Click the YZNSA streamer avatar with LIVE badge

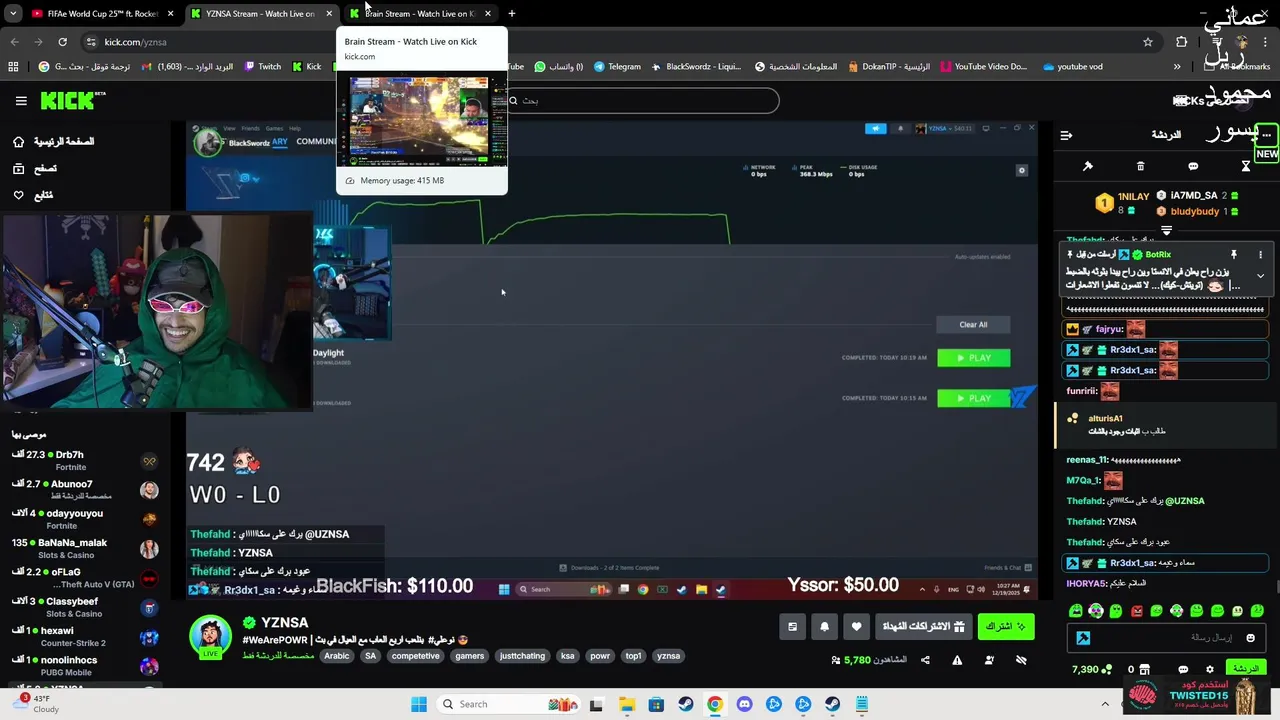211,637
